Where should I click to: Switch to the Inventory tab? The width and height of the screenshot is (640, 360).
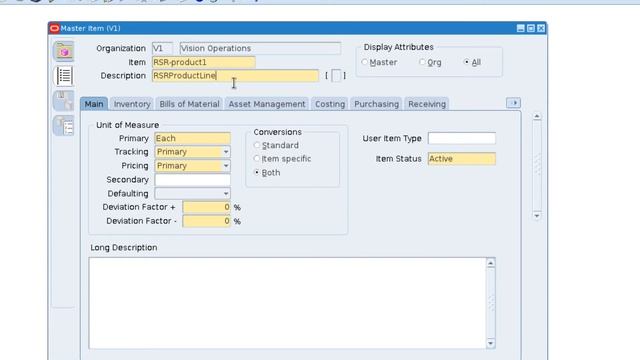click(132, 104)
